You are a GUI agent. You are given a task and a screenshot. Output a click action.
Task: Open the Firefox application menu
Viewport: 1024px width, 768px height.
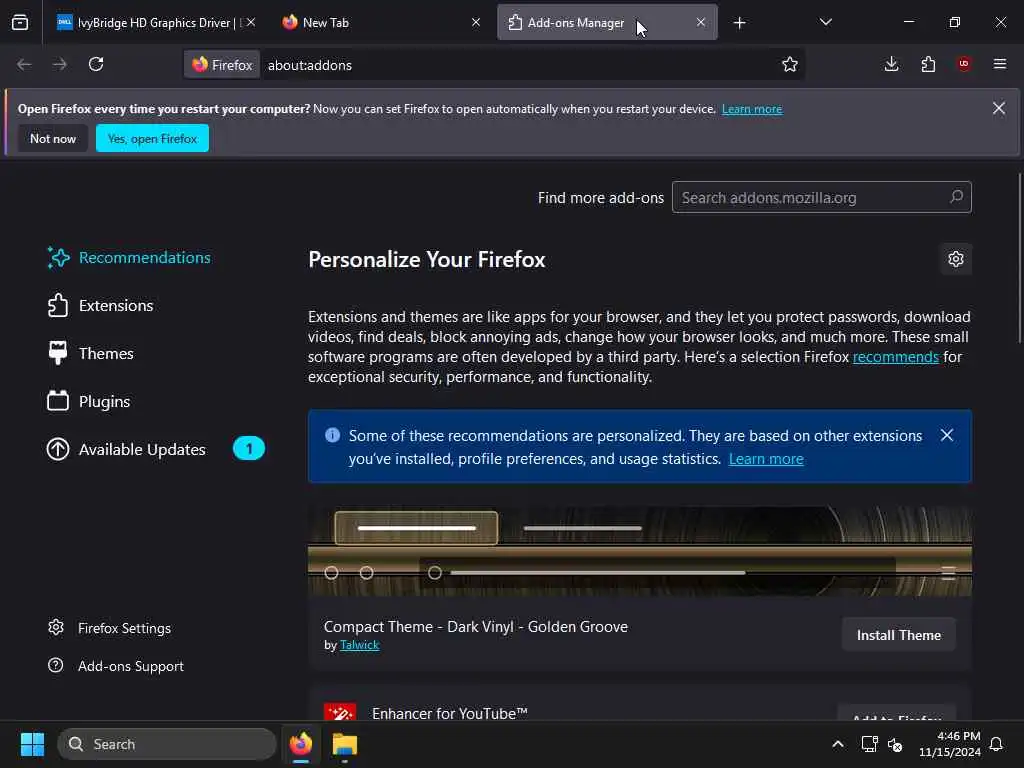point(1000,64)
